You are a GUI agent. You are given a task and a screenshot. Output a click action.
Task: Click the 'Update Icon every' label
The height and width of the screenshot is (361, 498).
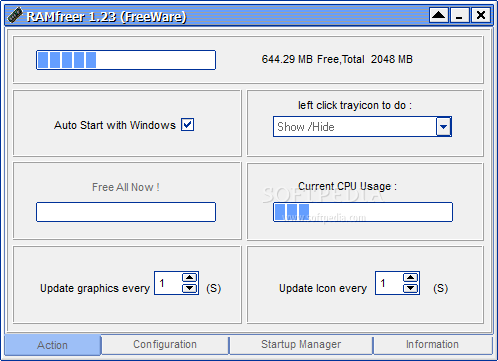click(323, 288)
